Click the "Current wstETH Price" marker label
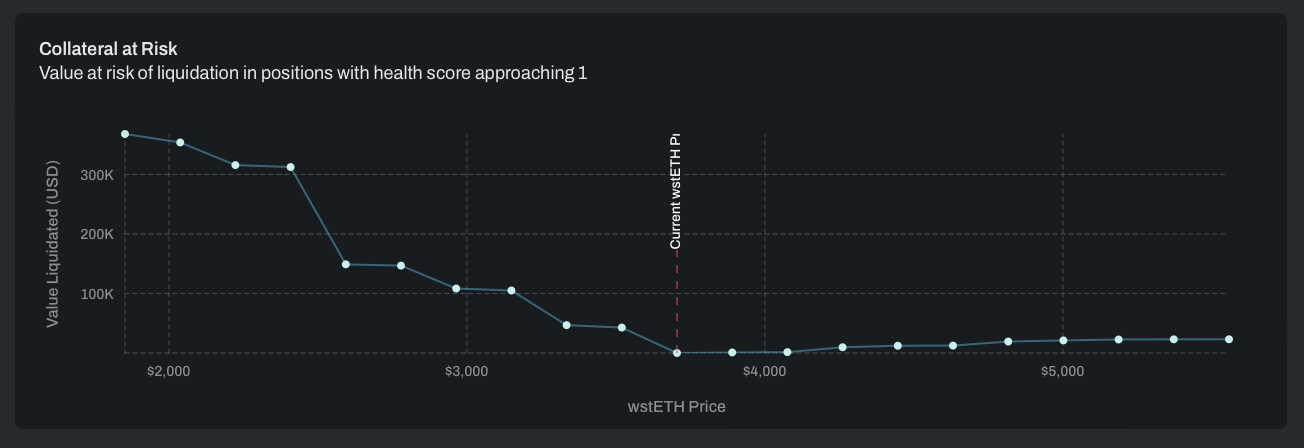 (676, 190)
